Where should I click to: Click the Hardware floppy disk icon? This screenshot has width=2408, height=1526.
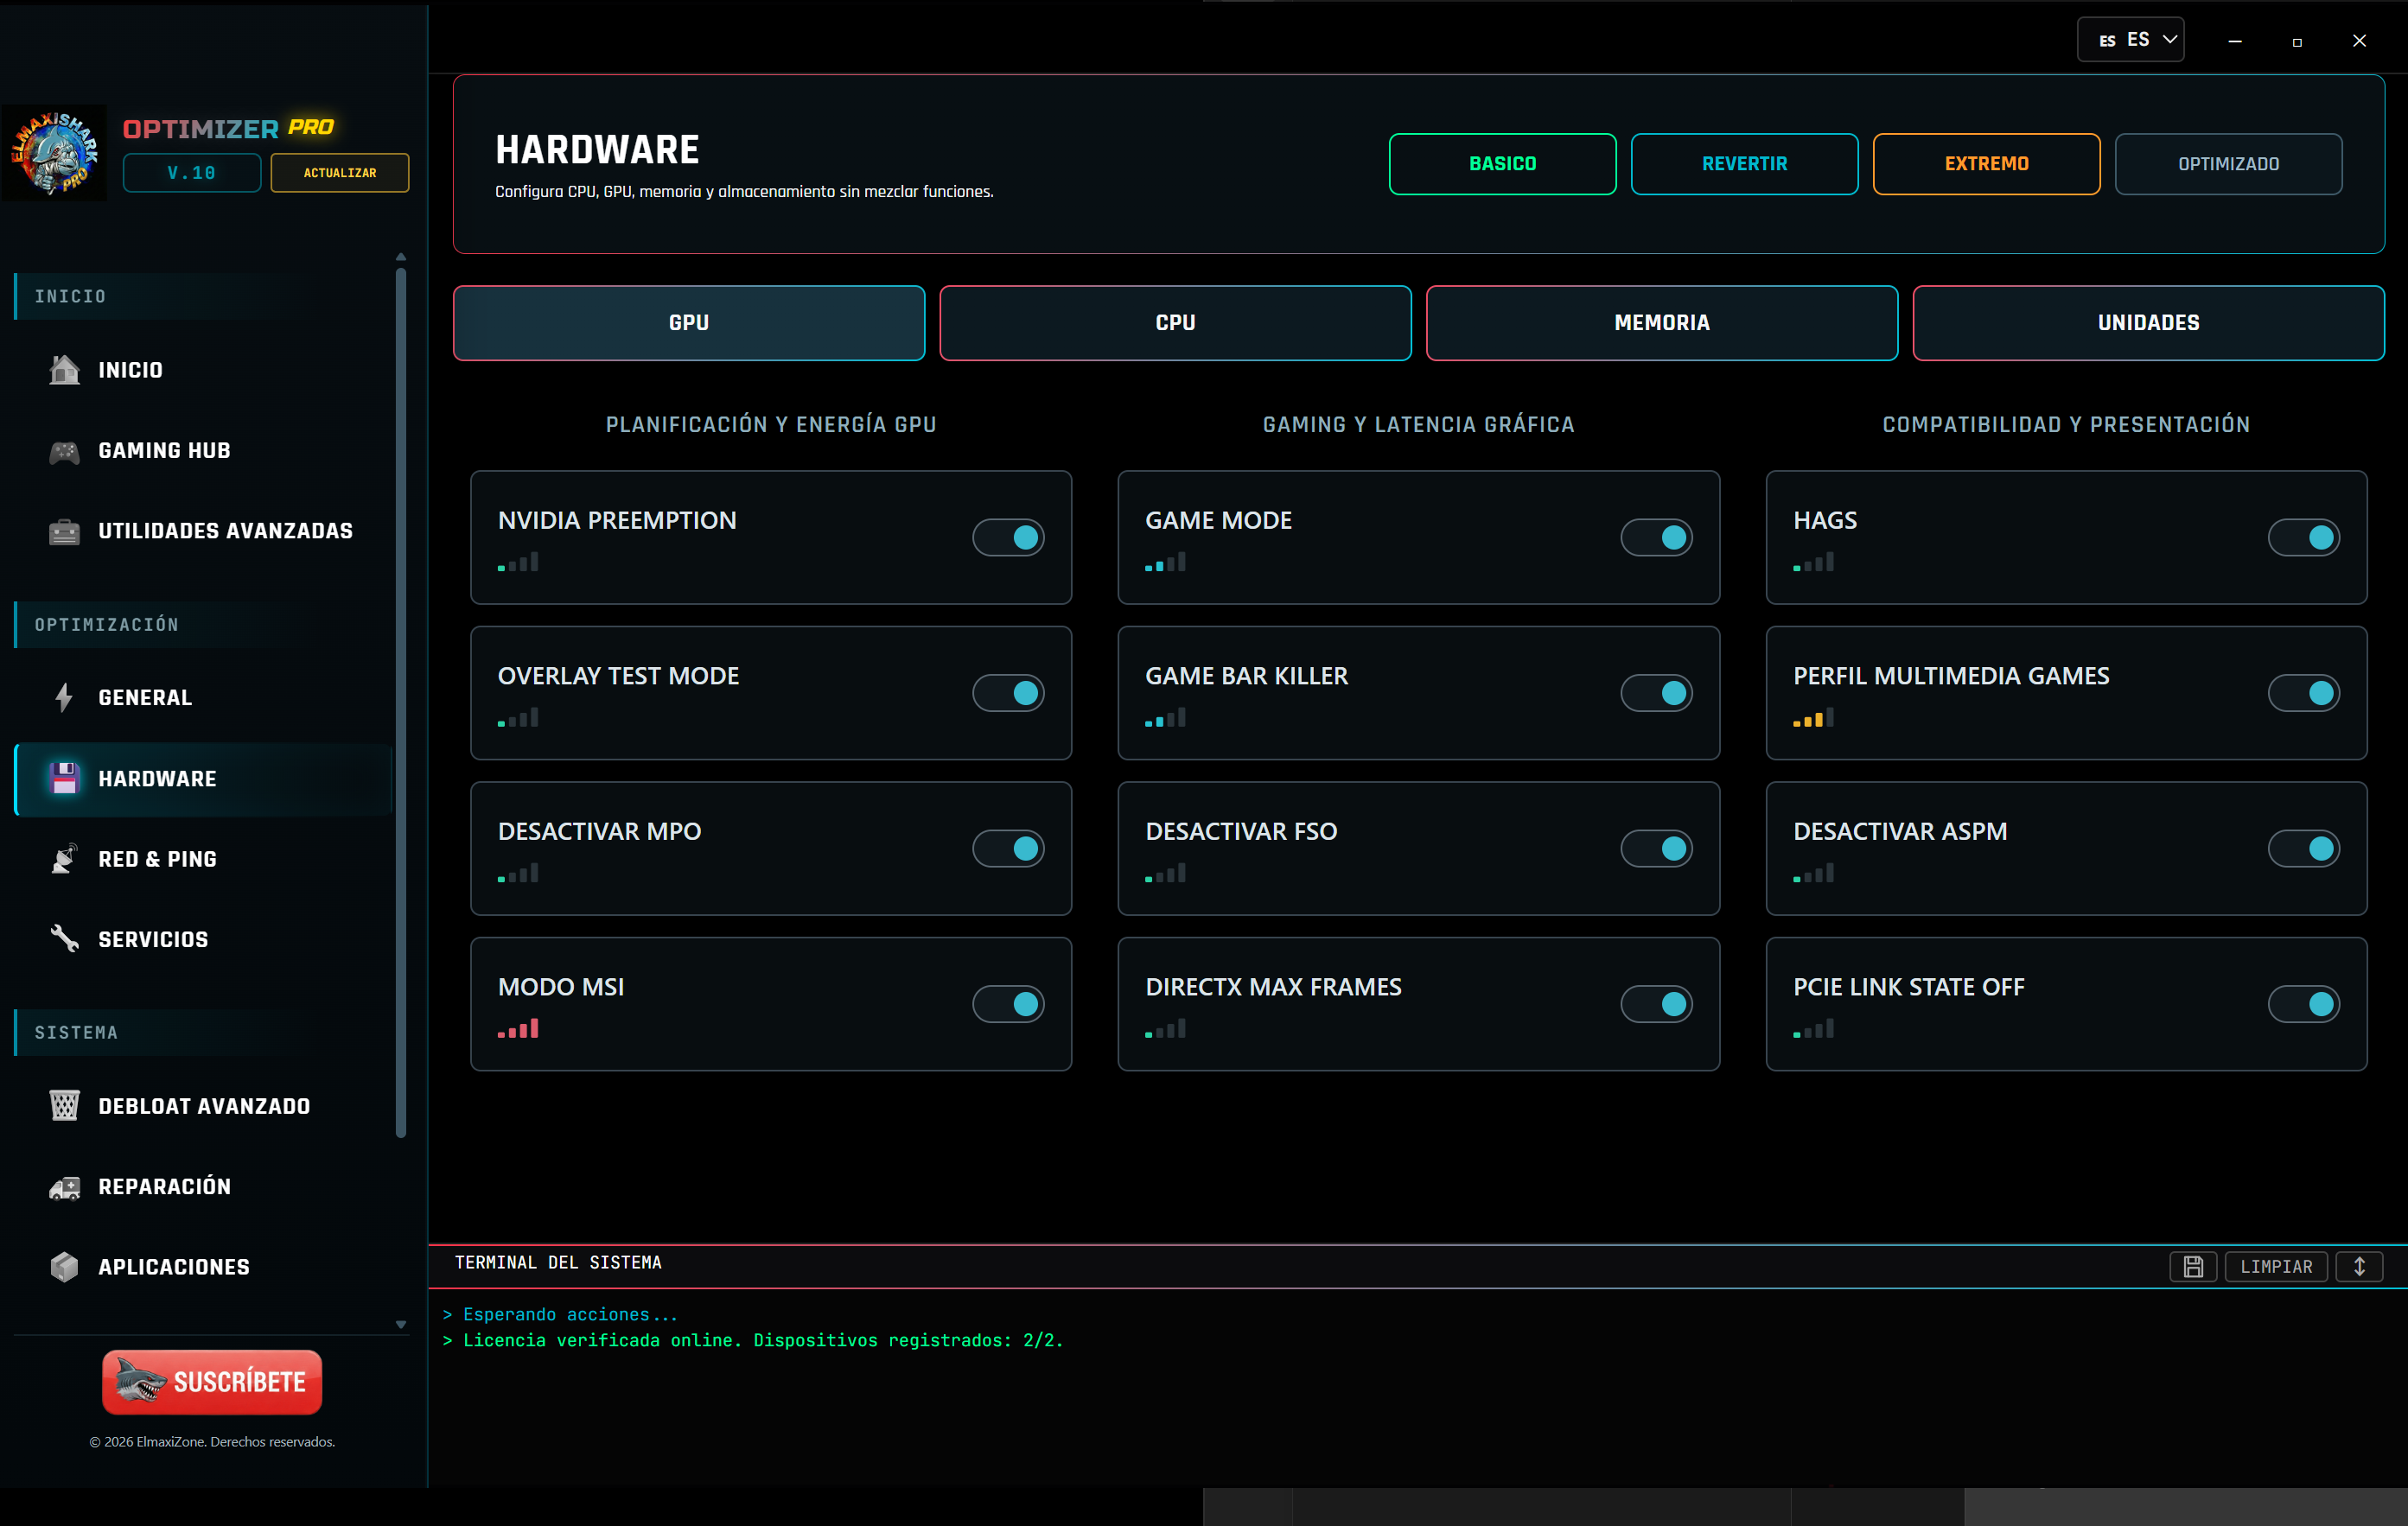64,778
